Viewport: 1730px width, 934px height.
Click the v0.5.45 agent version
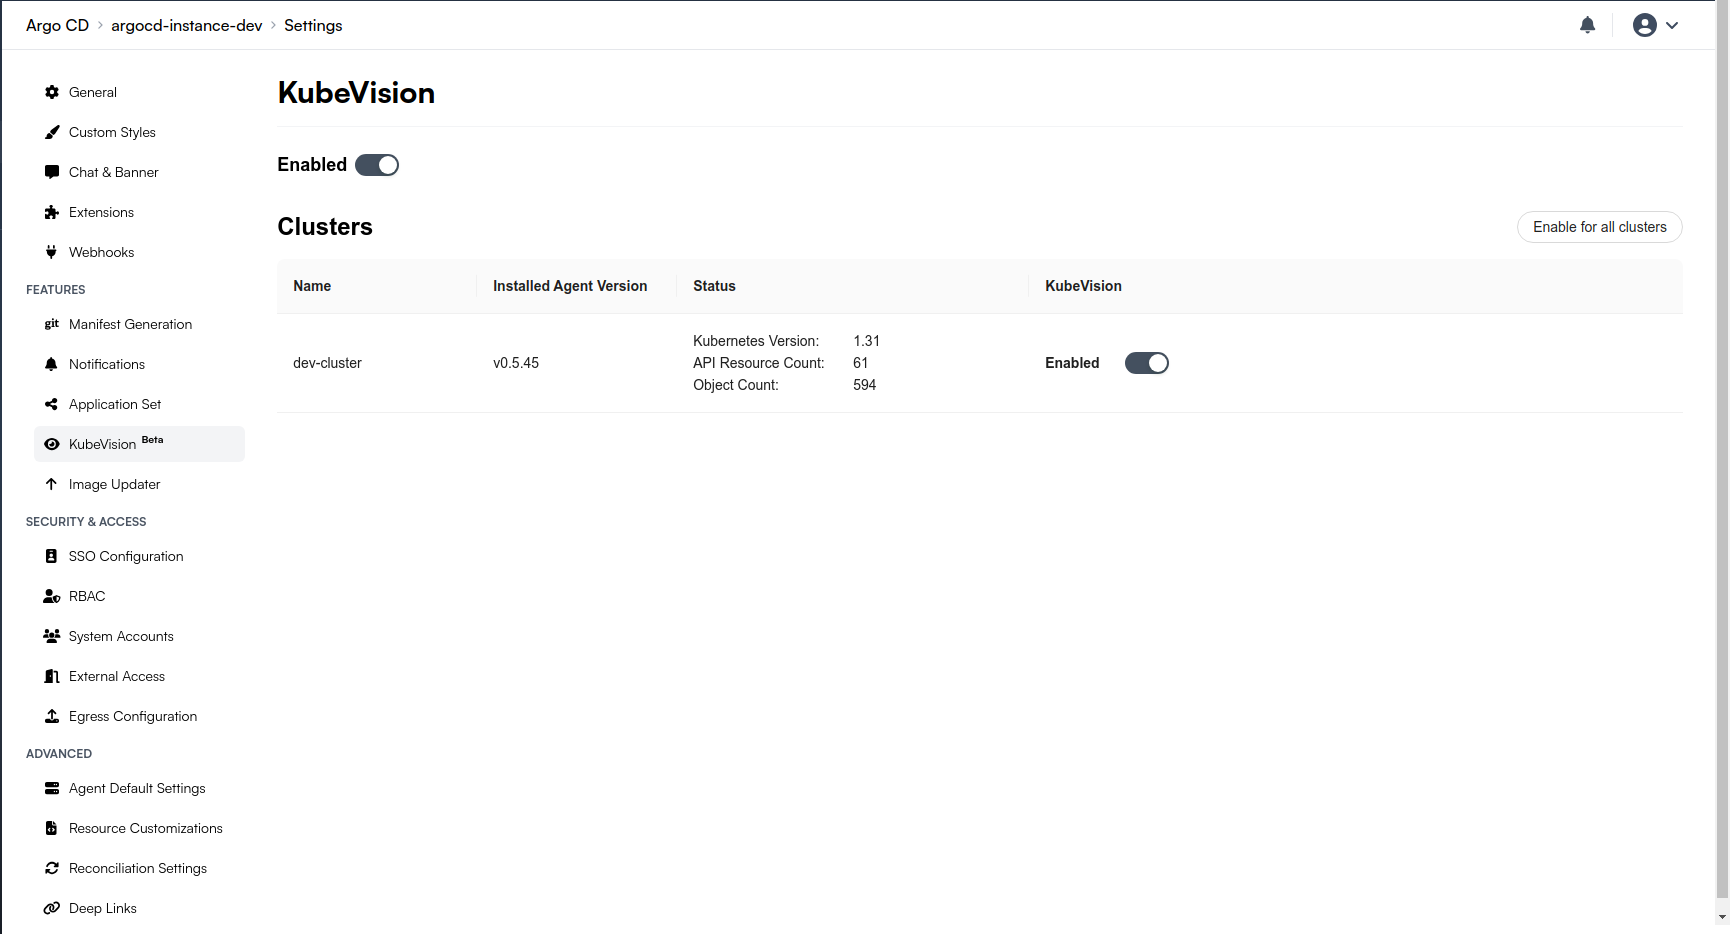coord(516,363)
